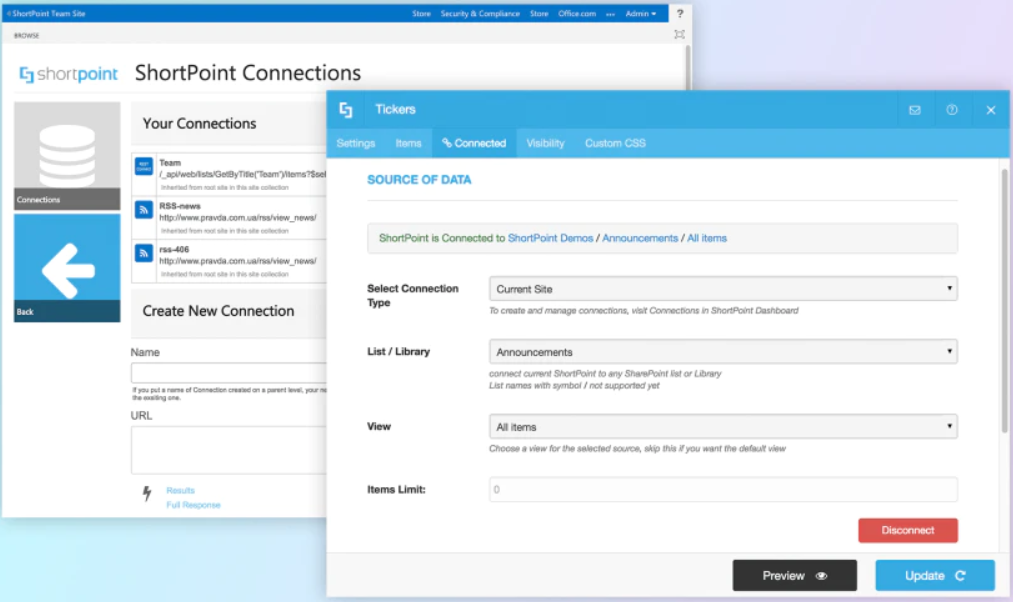Open the View dropdown showing All items
1013x602 pixels.
tap(720, 426)
